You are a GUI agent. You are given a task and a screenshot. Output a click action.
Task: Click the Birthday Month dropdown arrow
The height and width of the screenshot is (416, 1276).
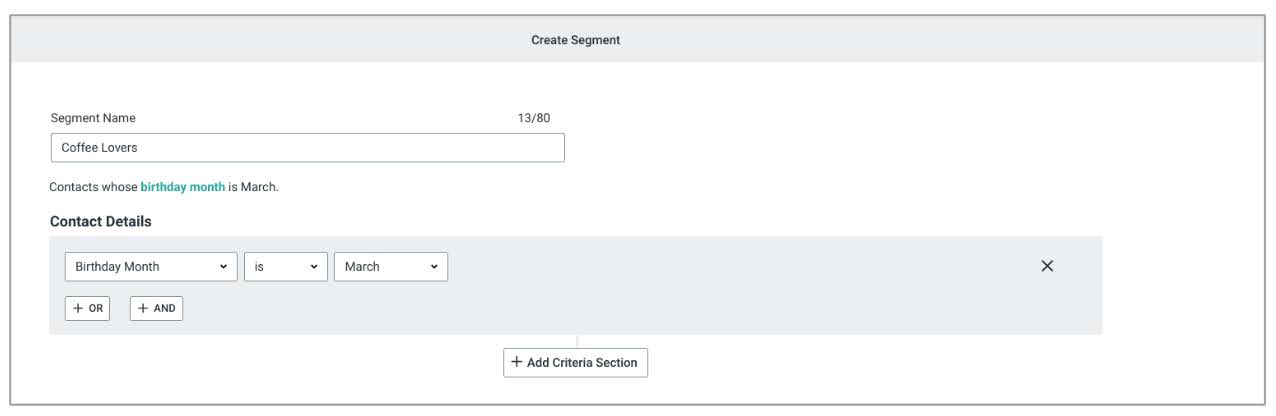pos(221,267)
